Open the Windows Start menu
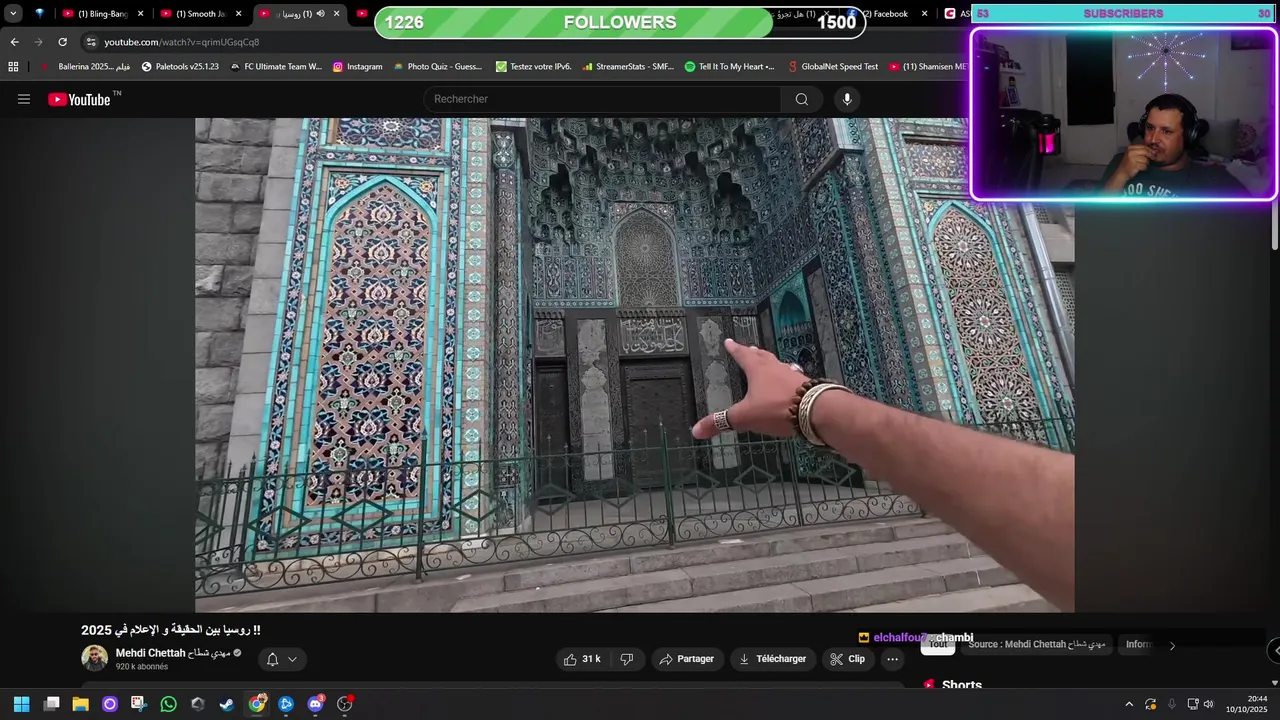The image size is (1280, 720). (21, 704)
